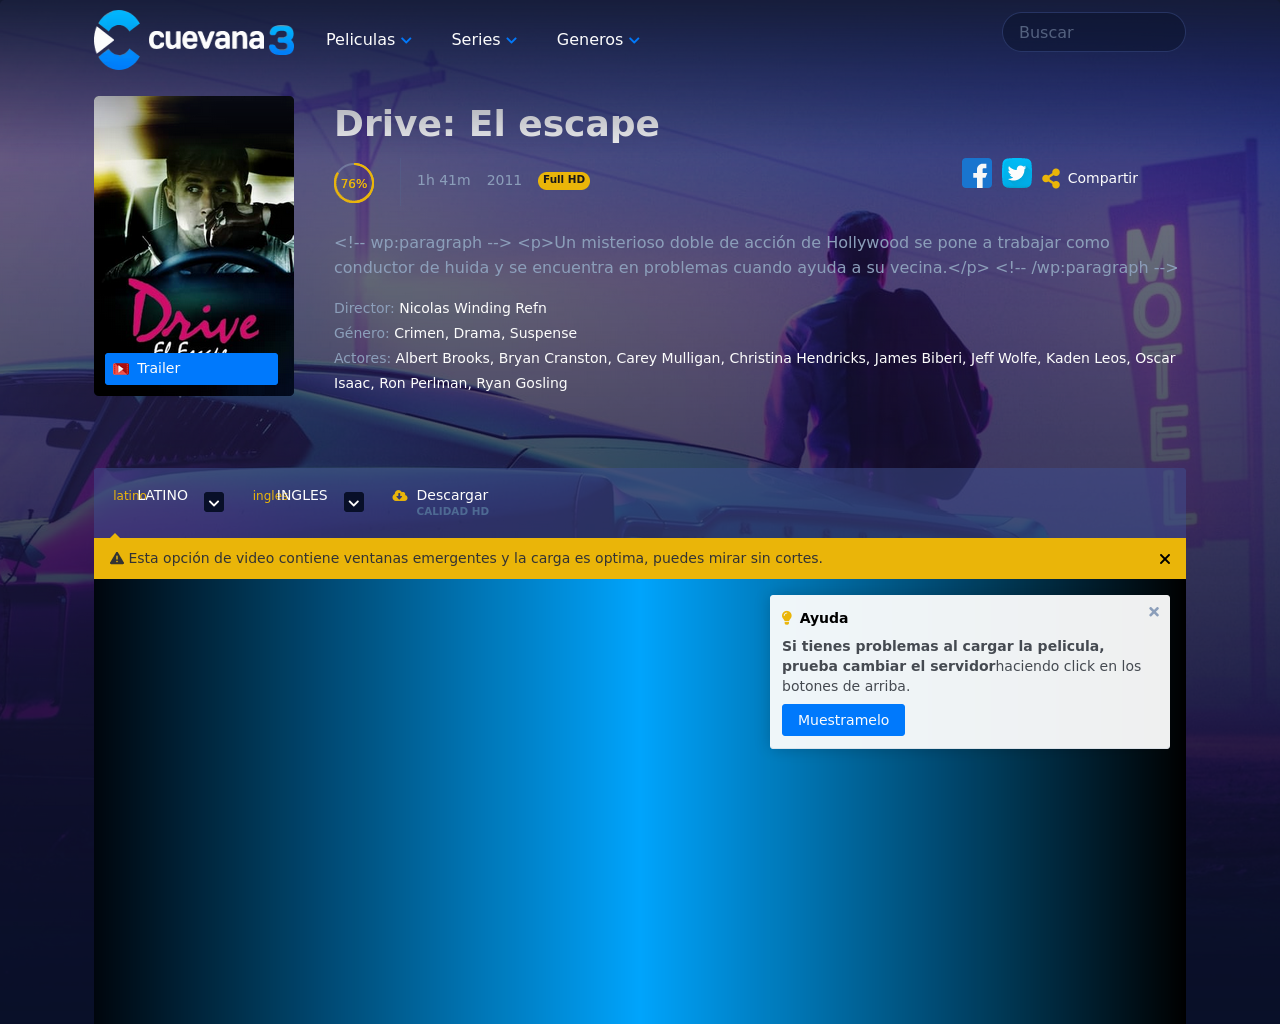Expand the INGLES server dropdown arrow
This screenshot has width=1280, height=1024.
(x=354, y=502)
